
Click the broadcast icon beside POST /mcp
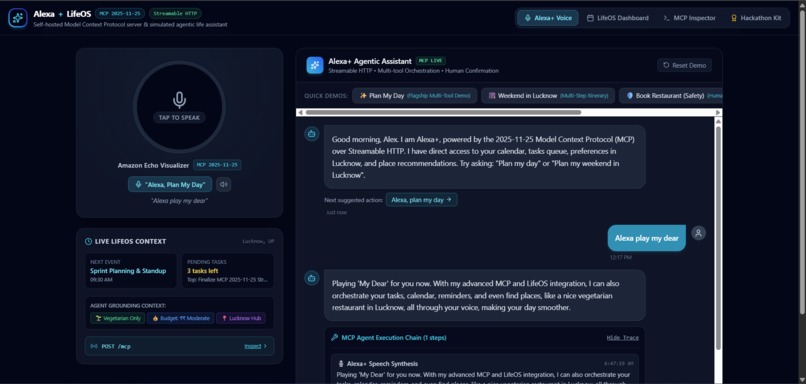[x=94, y=346]
